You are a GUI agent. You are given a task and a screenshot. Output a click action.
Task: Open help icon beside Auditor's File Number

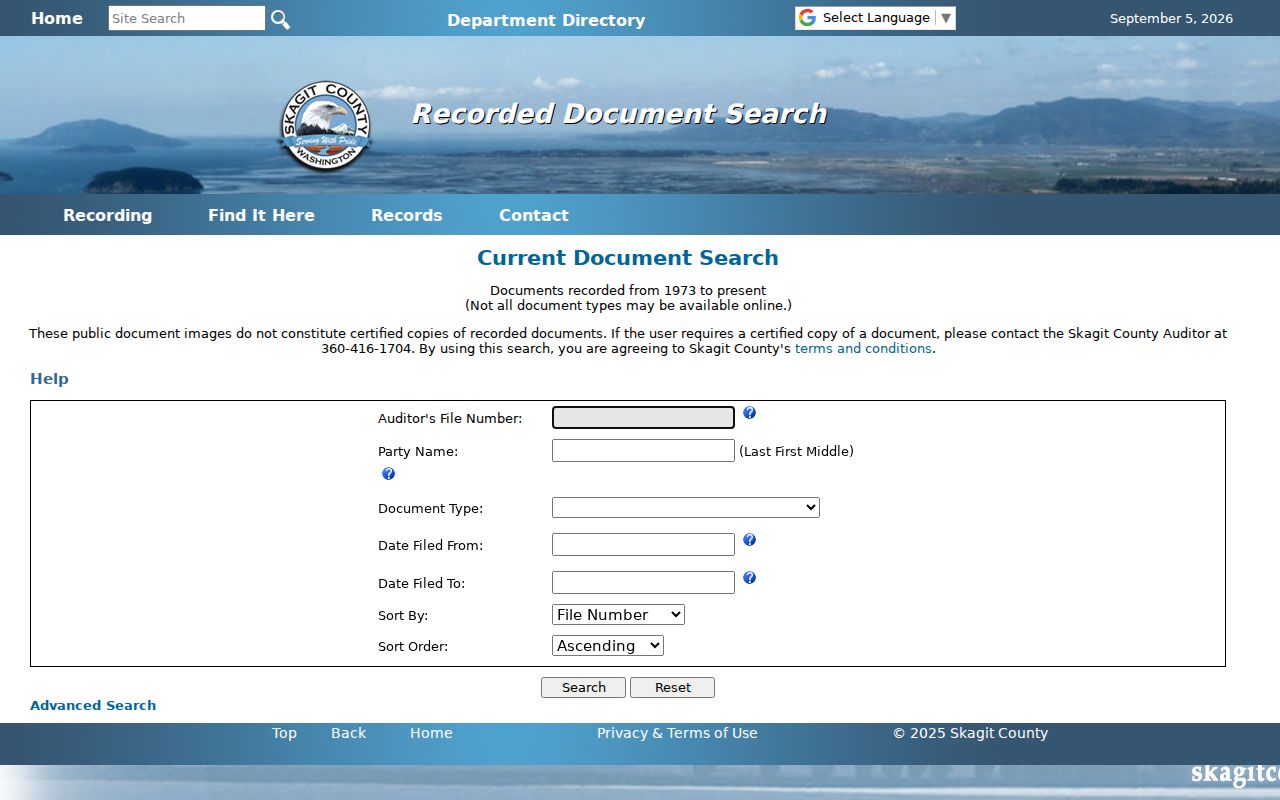pyautogui.click(x=749, y=413)
